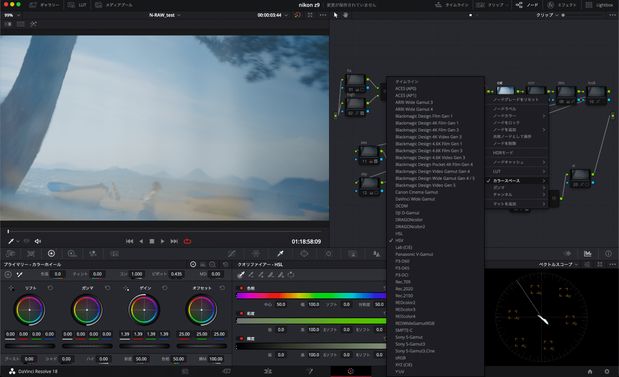The height and width of the screenshot is (377, 619).
Task: Open the N-RAW_test timeline dropdown
Action: (164, 15)
